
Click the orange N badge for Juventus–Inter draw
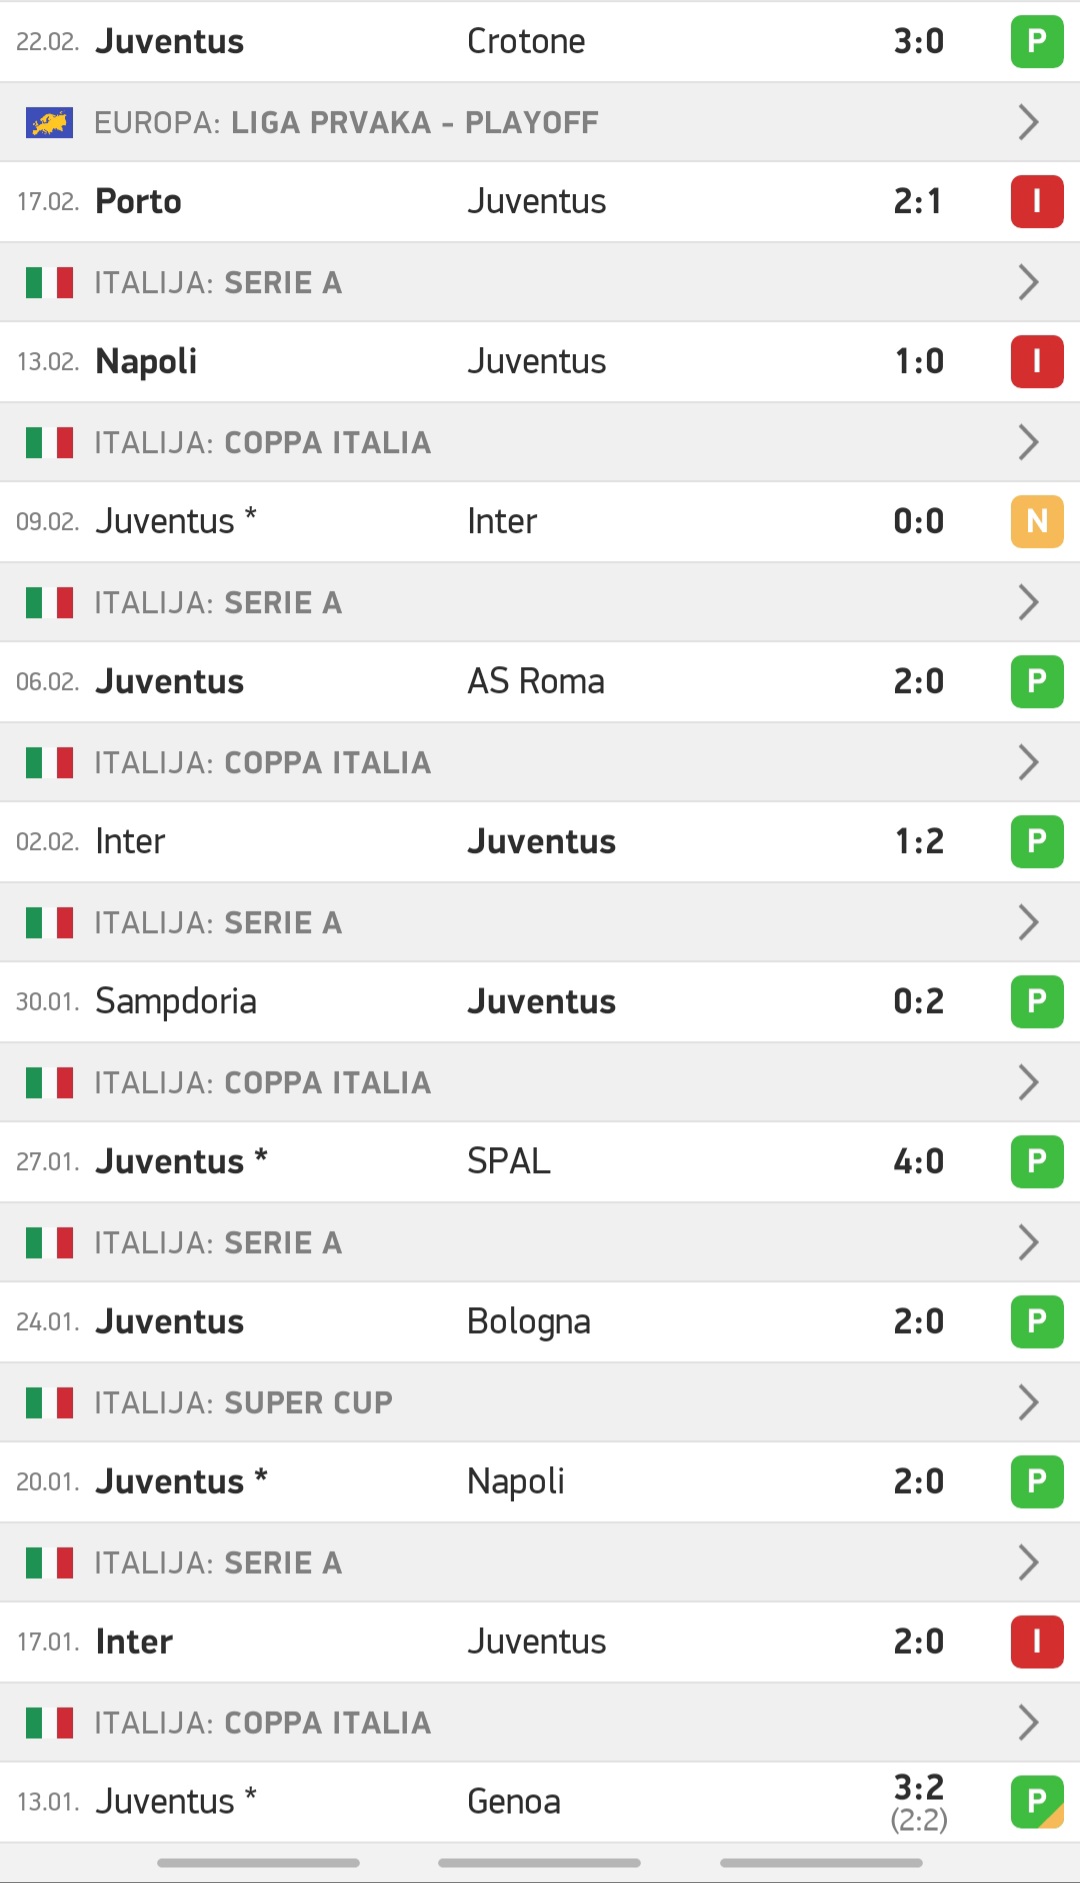click(x=1037, y=522)
